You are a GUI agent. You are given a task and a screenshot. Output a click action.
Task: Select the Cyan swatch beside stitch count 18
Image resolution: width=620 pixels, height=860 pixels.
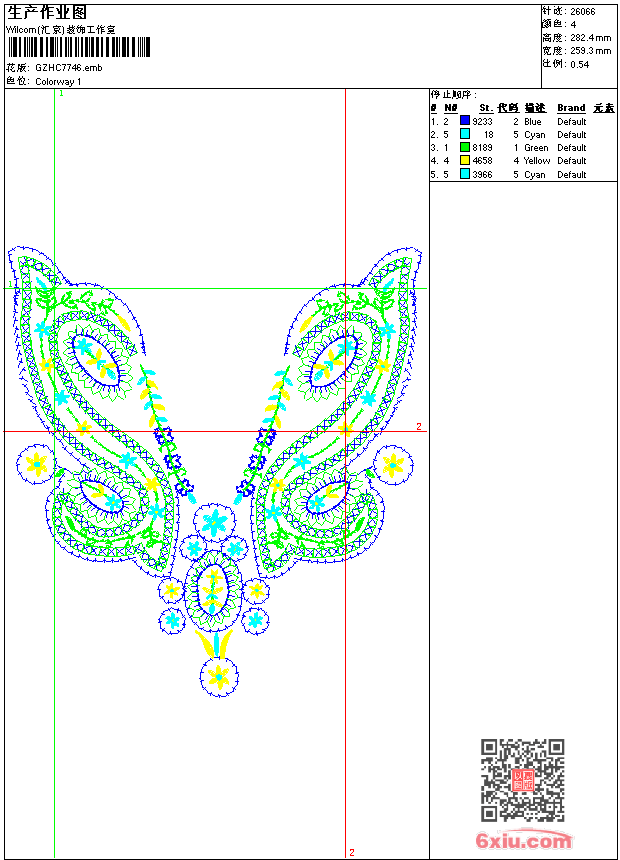point(465,134)
